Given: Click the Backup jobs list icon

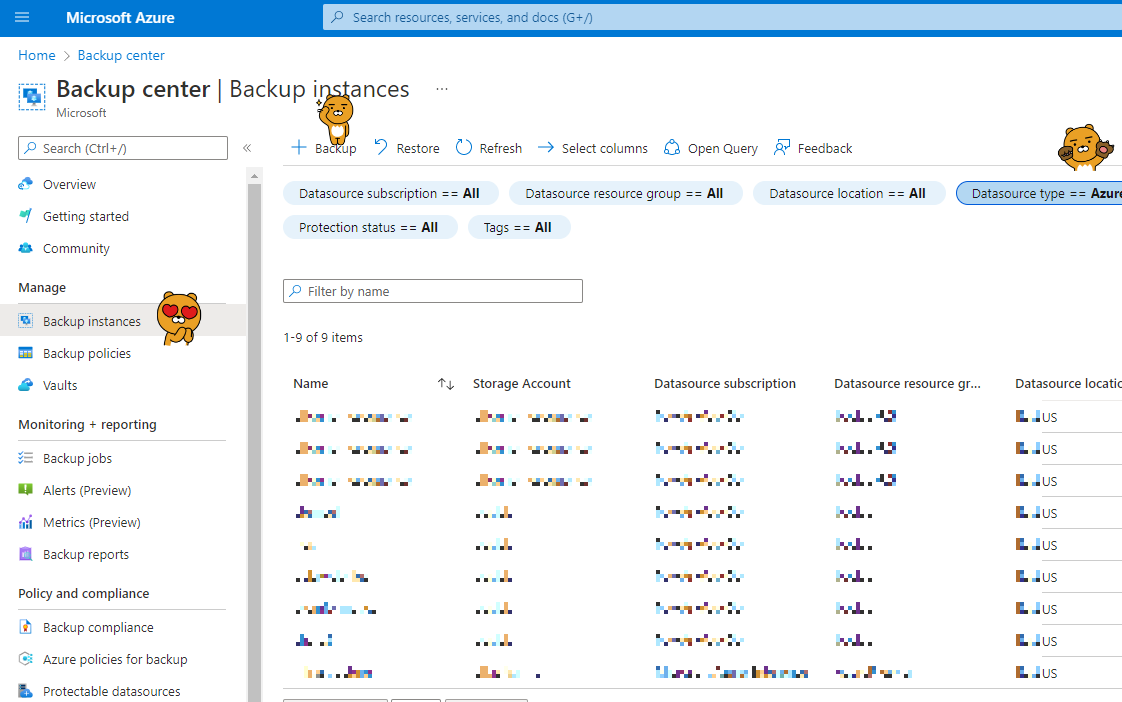Looking at the screenshot, I should pyautogui.click(x=26, y=458).
